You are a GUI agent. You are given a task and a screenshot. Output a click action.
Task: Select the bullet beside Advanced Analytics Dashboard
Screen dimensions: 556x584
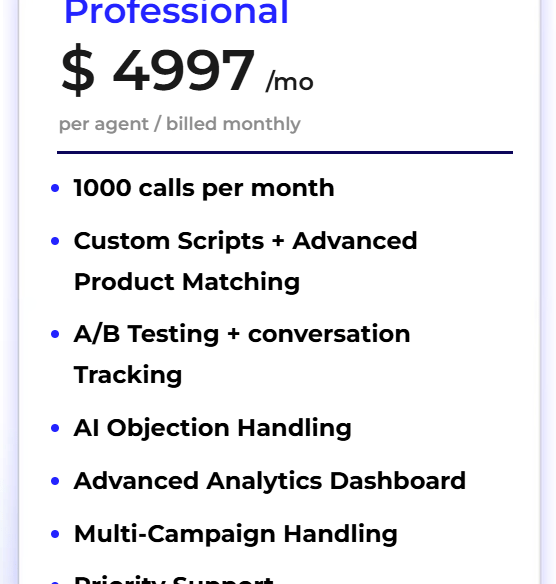pyautogui.click(x=55, y=481)
